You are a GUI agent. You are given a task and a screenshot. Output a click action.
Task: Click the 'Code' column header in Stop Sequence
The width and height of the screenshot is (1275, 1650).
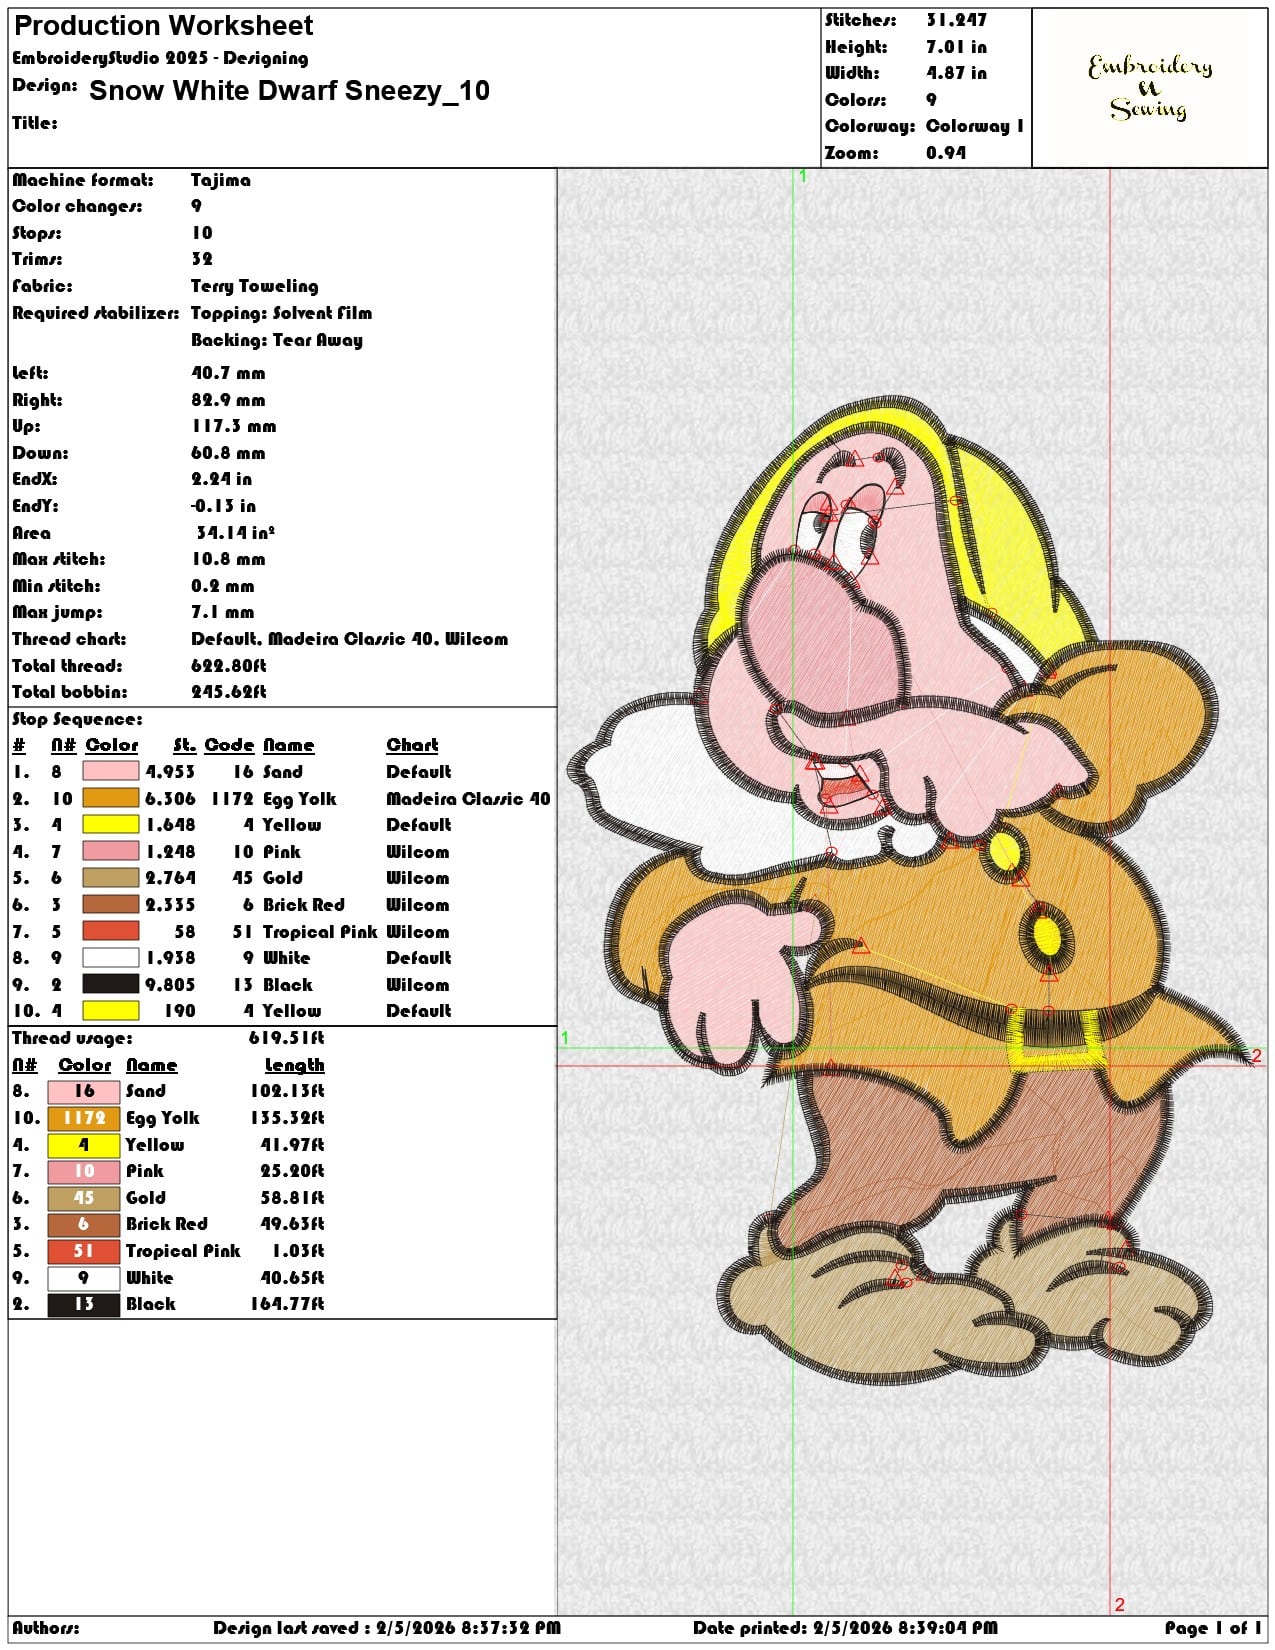[229, 745]
